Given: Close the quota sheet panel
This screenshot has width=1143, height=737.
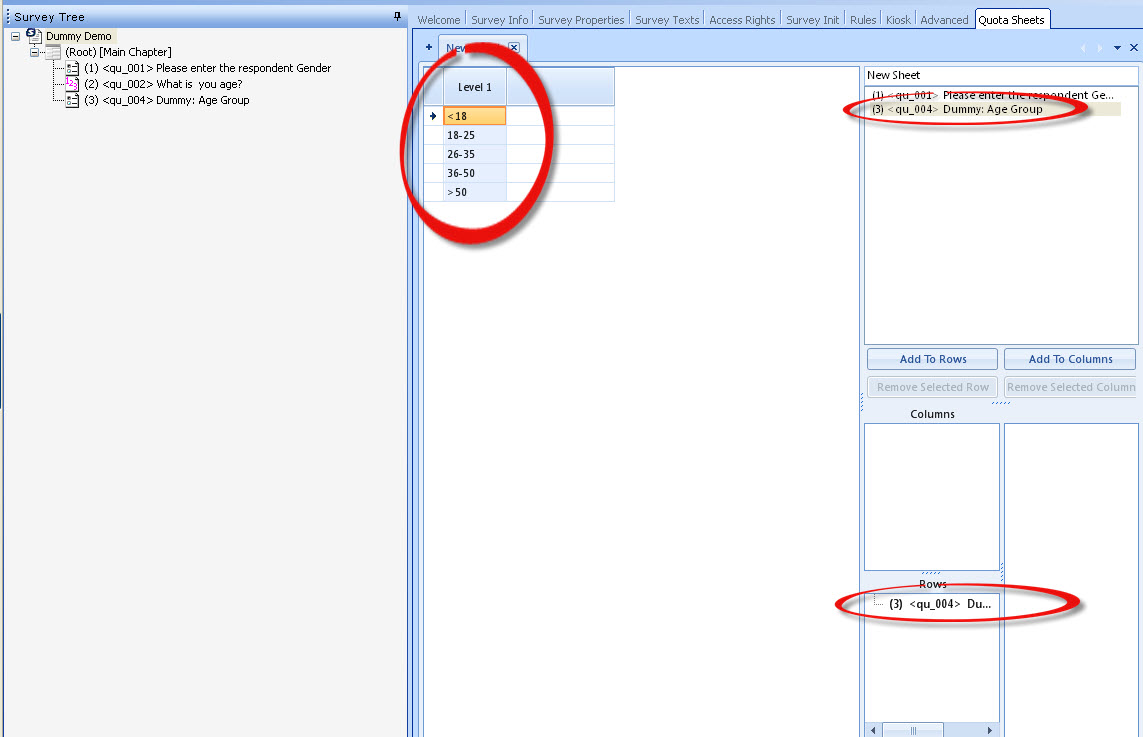Looking at the screenshot, I should [x=1134, y=47].
